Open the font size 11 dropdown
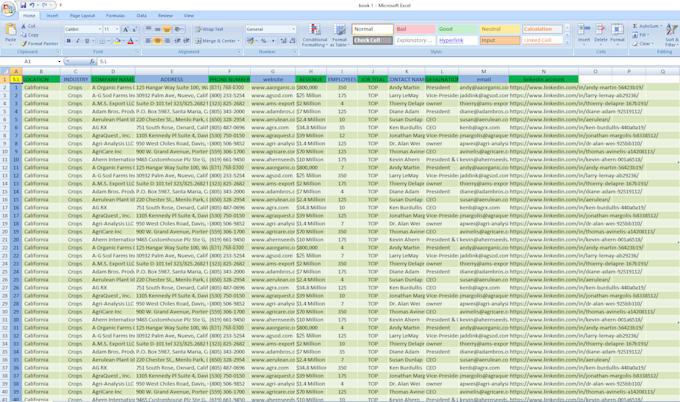 click(117, 29)
